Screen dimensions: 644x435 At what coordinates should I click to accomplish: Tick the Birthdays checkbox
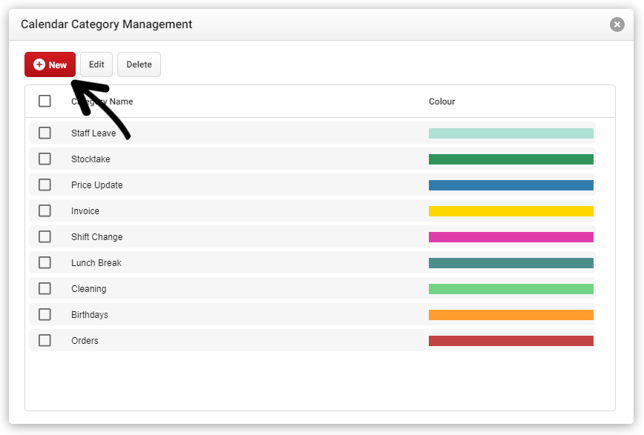click(x=45, y=314)
